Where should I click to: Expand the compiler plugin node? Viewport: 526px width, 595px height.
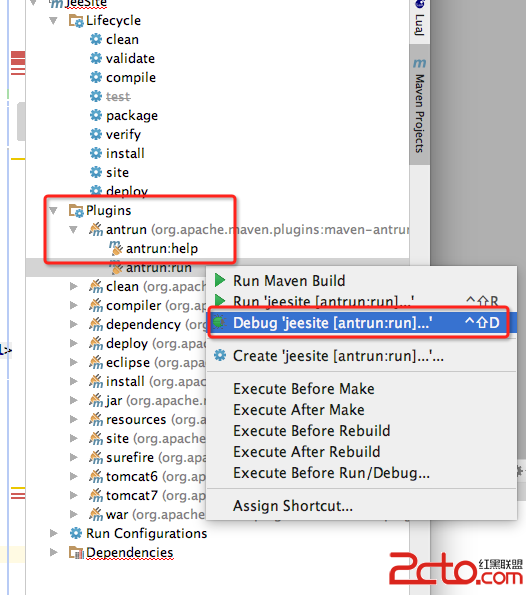pos(74,305)
